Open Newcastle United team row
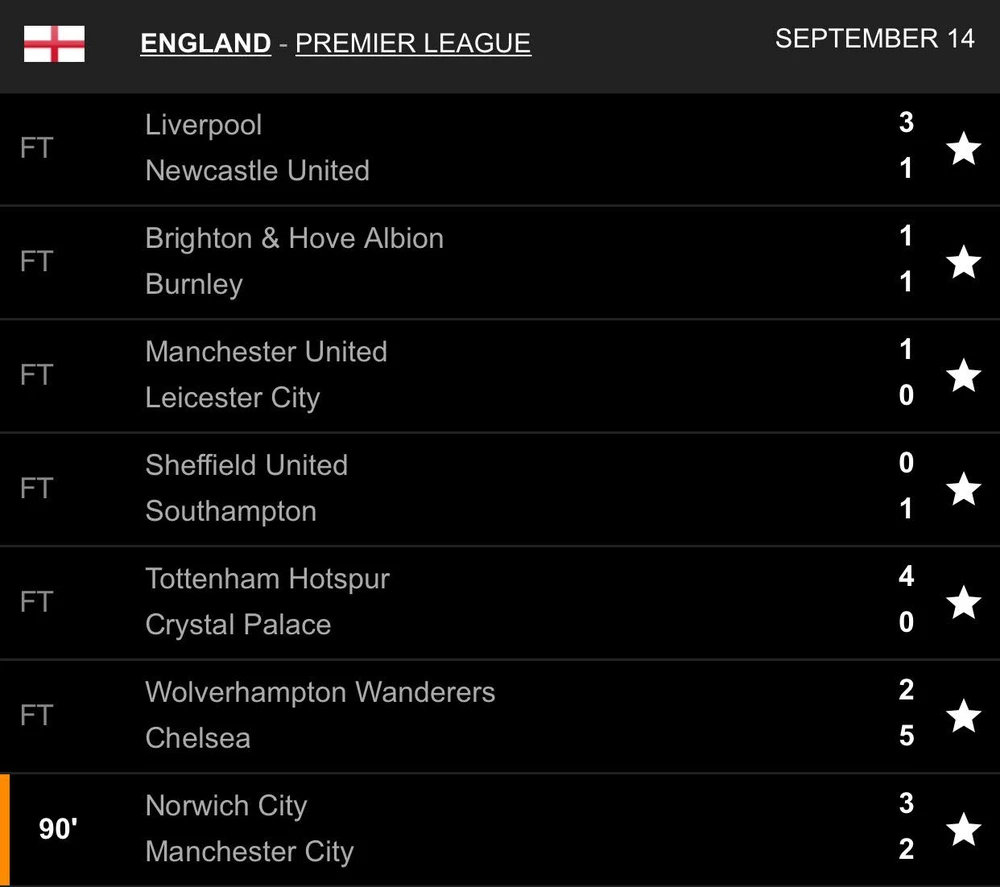Screen dimensions: 1000x887 click(257, 171)
